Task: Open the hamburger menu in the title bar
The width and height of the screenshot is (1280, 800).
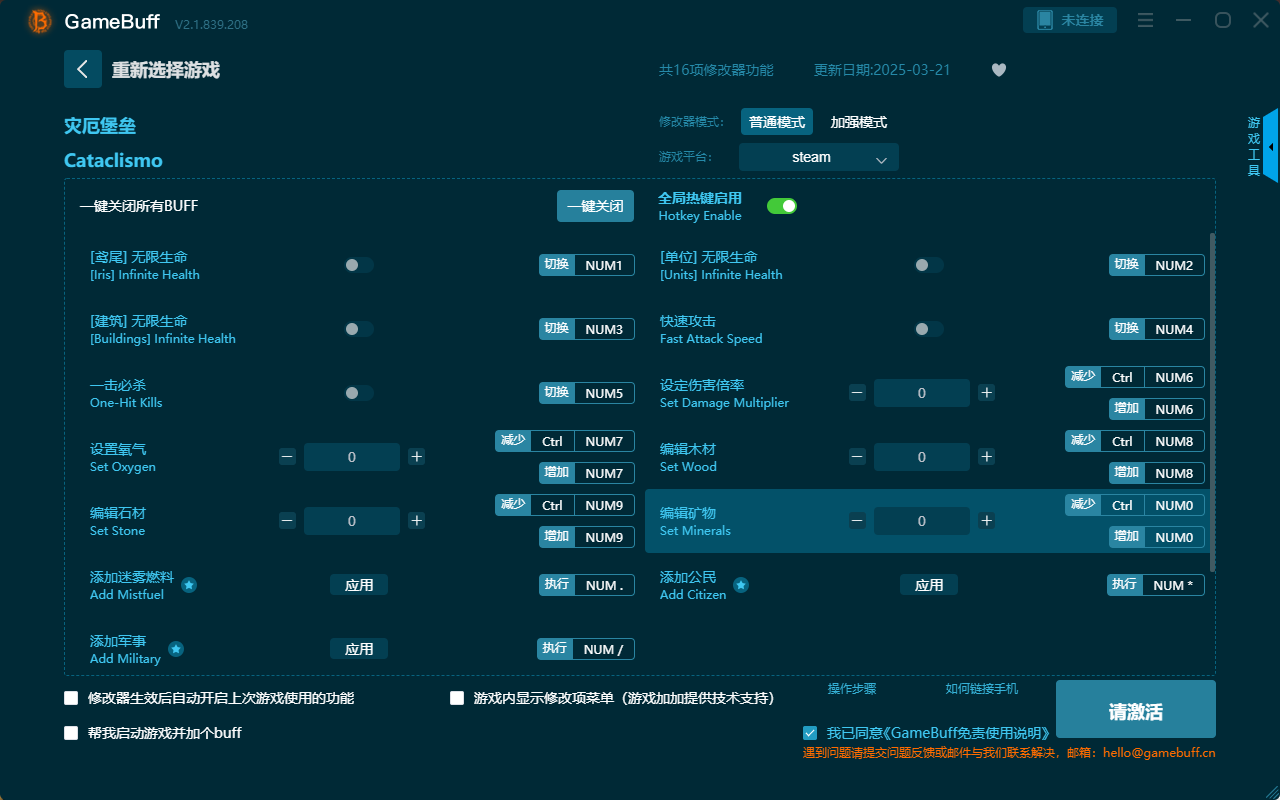Action: pos(1145,19)
